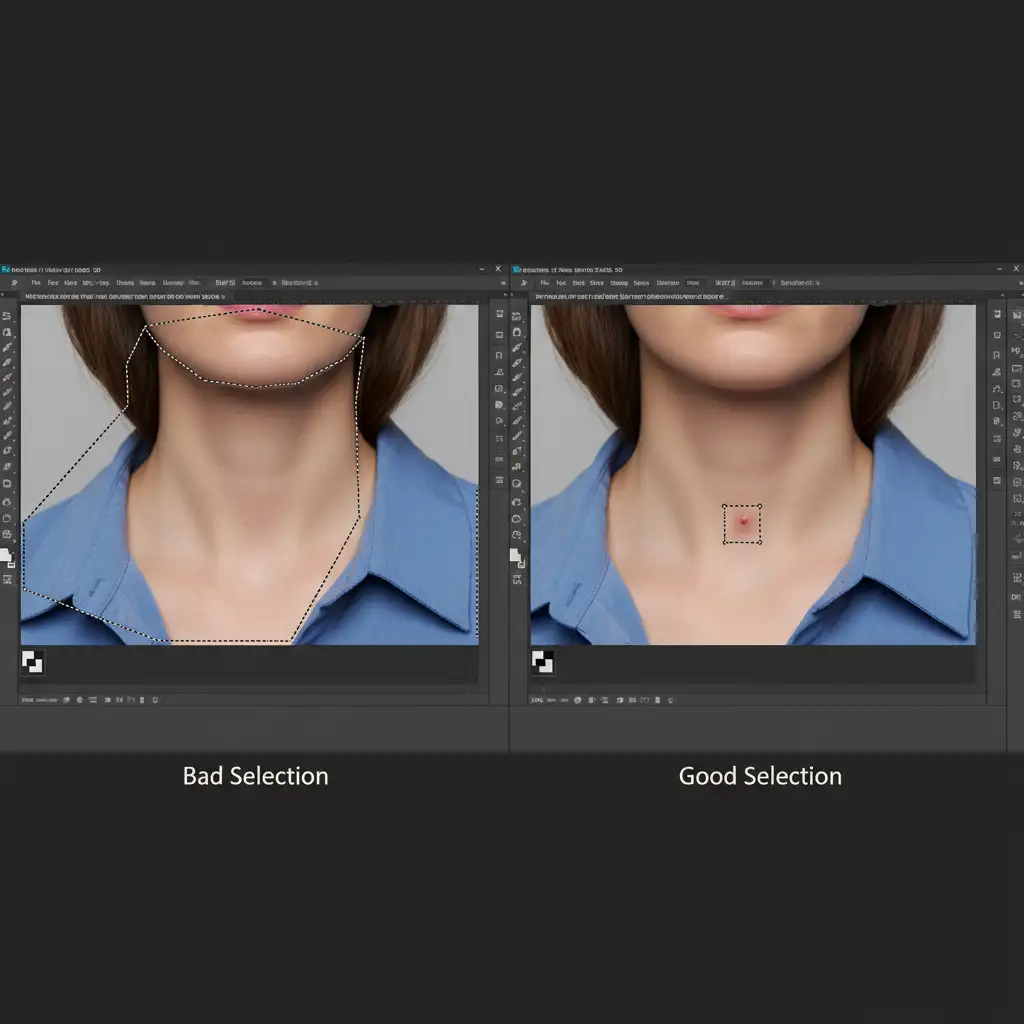Select the topmost tool in the right window's toolbar
This screenshot has height=1024, width=1024.
coord(516,316)
